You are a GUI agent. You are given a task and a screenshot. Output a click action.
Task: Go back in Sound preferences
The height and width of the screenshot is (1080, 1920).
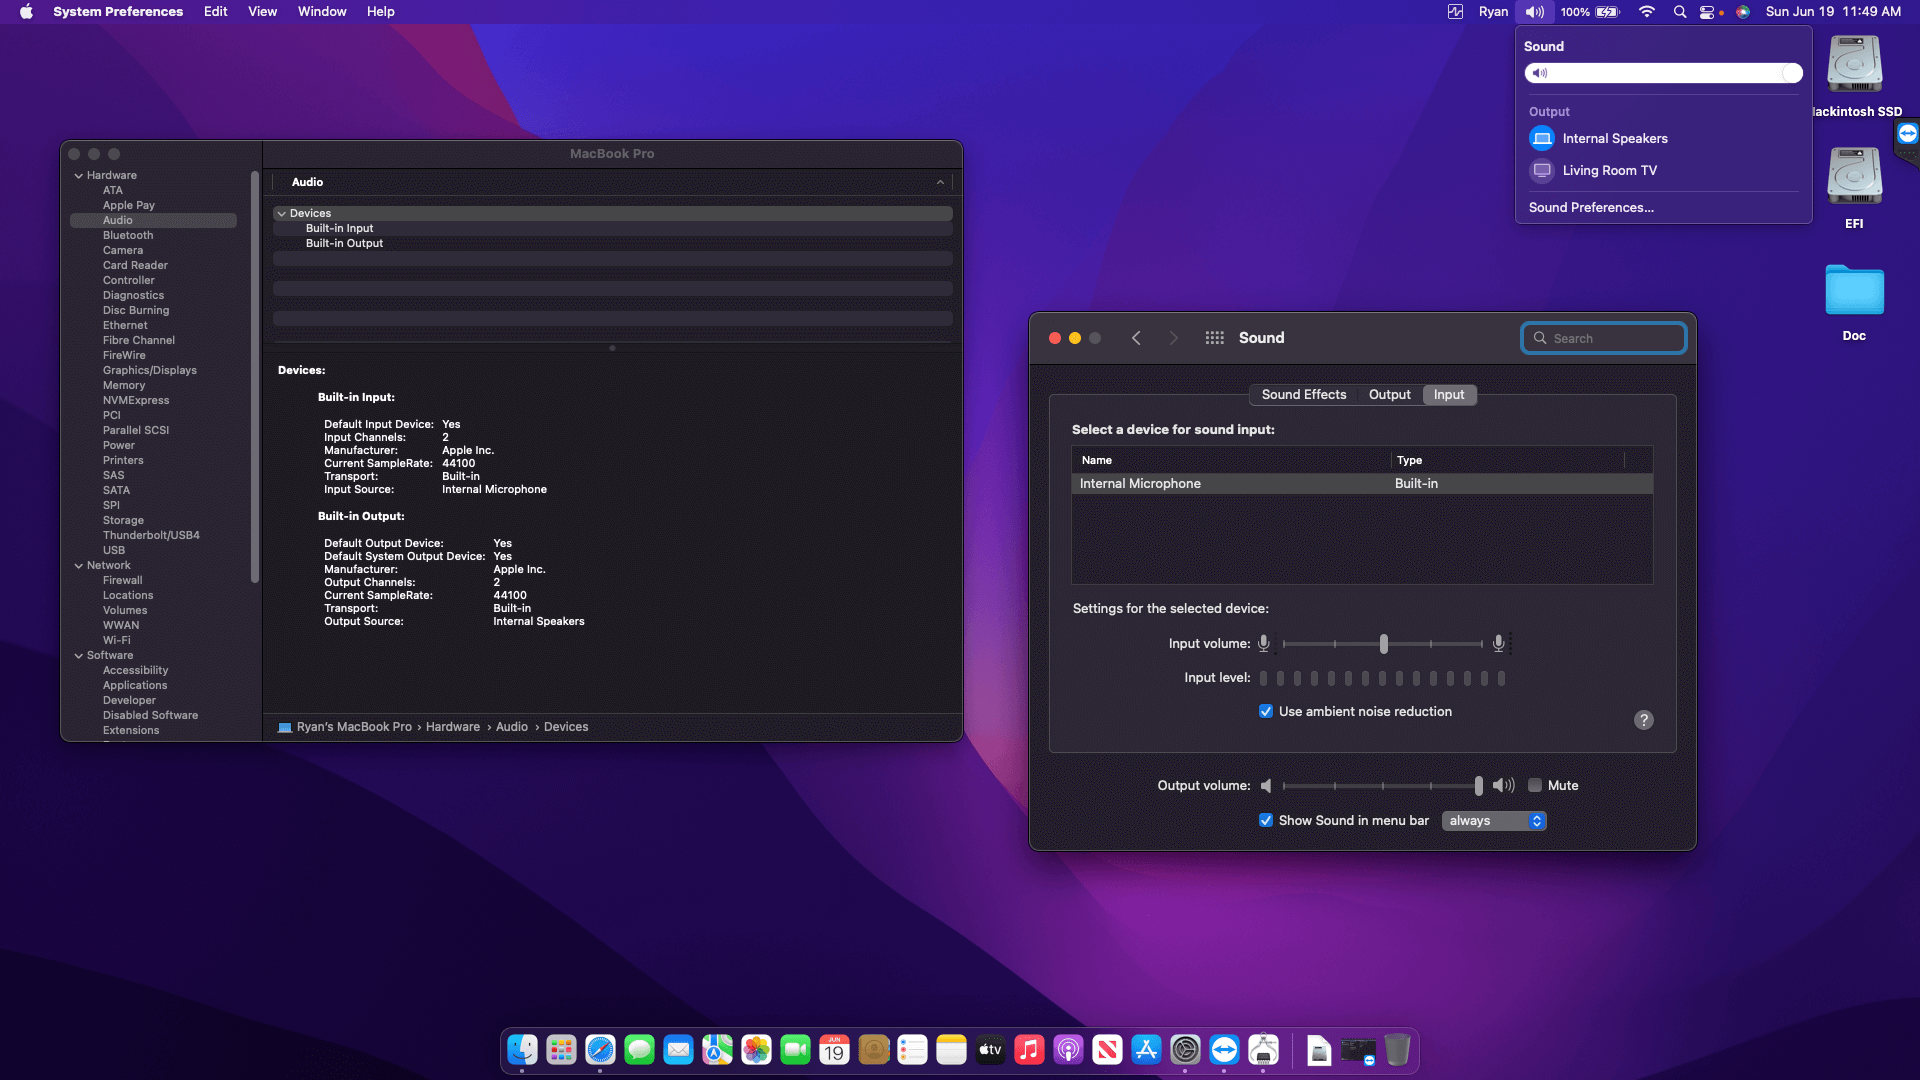tap(1136, 338)
